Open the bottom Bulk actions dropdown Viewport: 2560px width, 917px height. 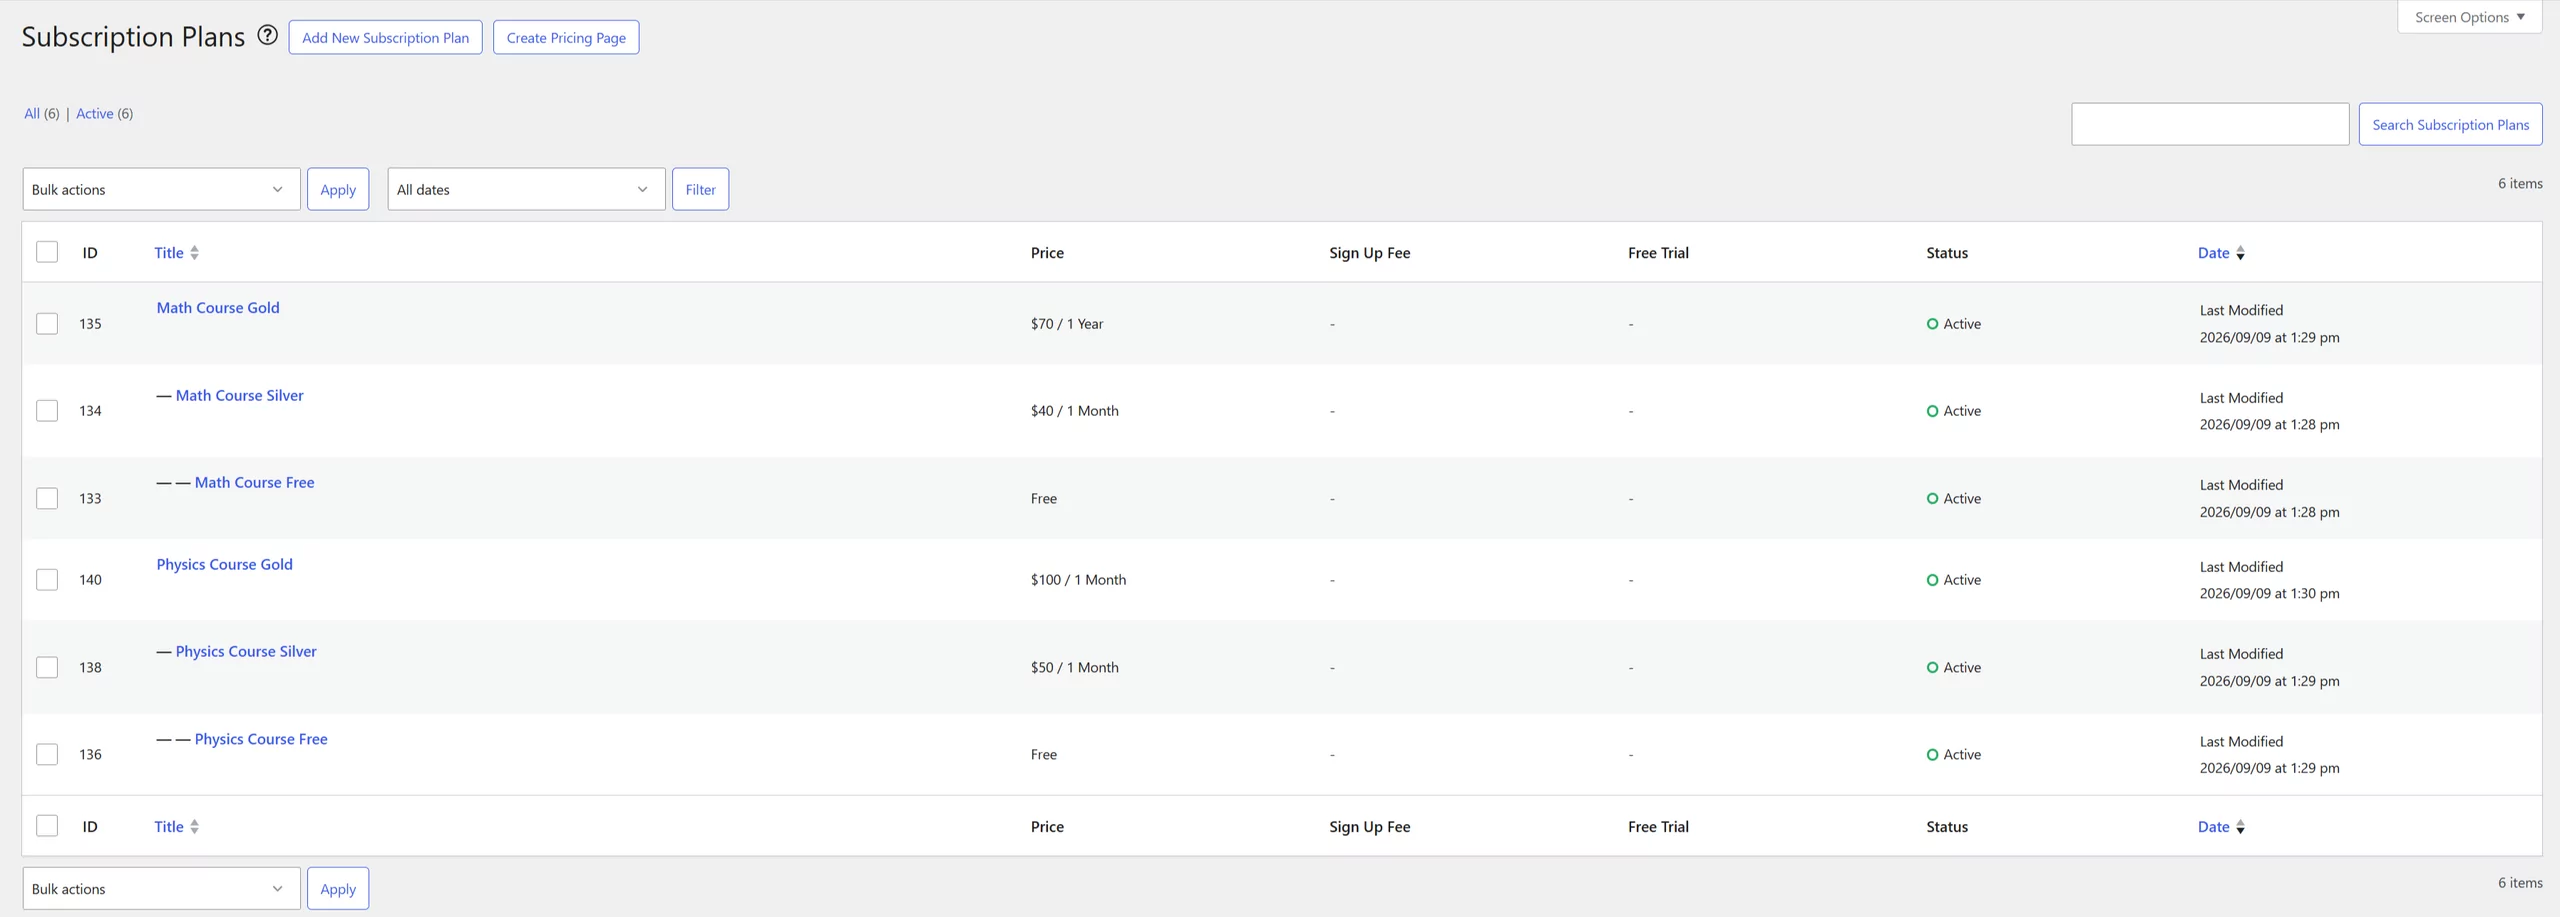click(161, 888)
